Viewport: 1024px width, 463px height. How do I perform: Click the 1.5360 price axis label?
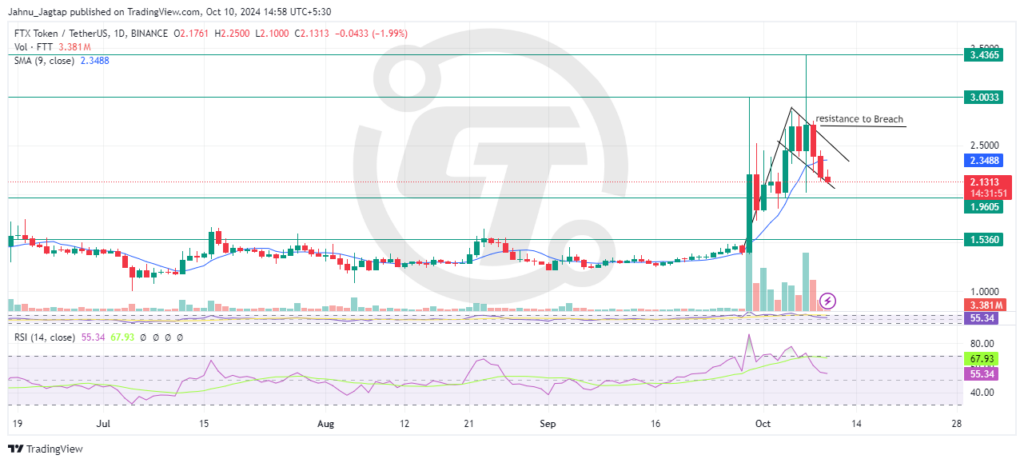[983, 240]
